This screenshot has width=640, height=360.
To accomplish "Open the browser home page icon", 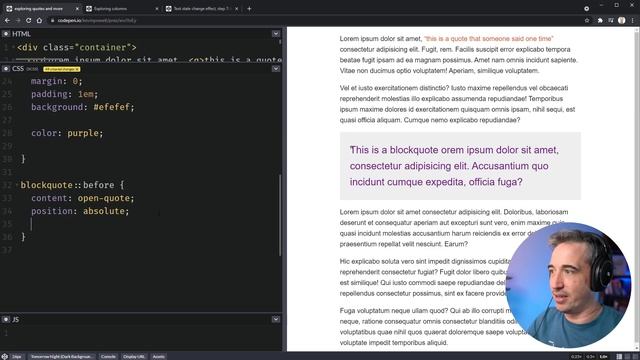I will (39, 20).
